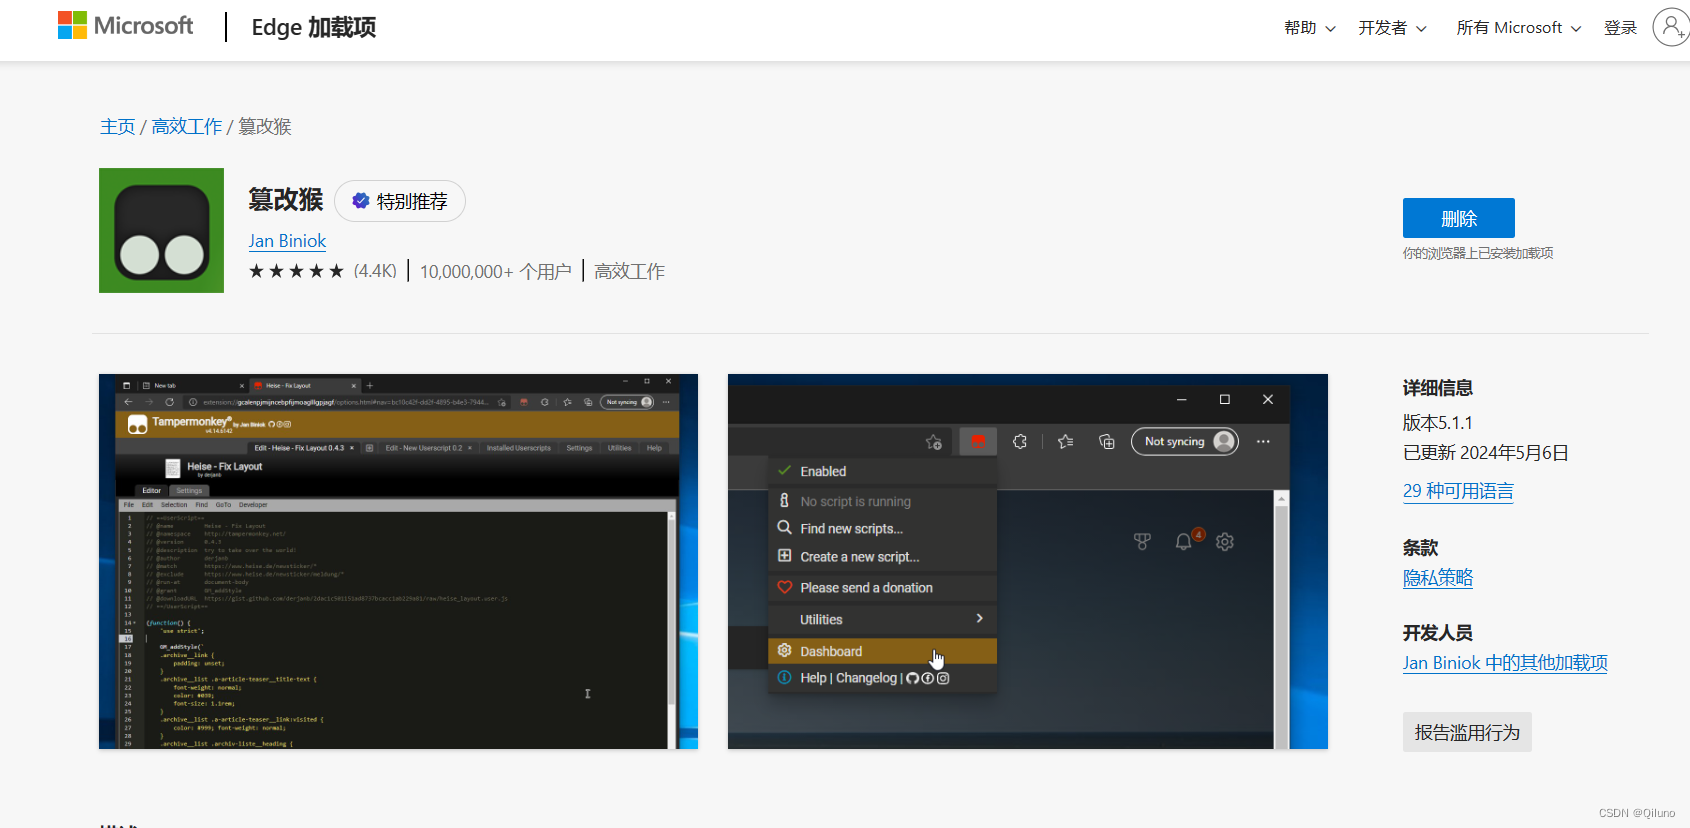Expand the 所有 Microsoft dropdown
Screen dimensions: 1690x828
pyautogui.click(x=1518, y=28)
